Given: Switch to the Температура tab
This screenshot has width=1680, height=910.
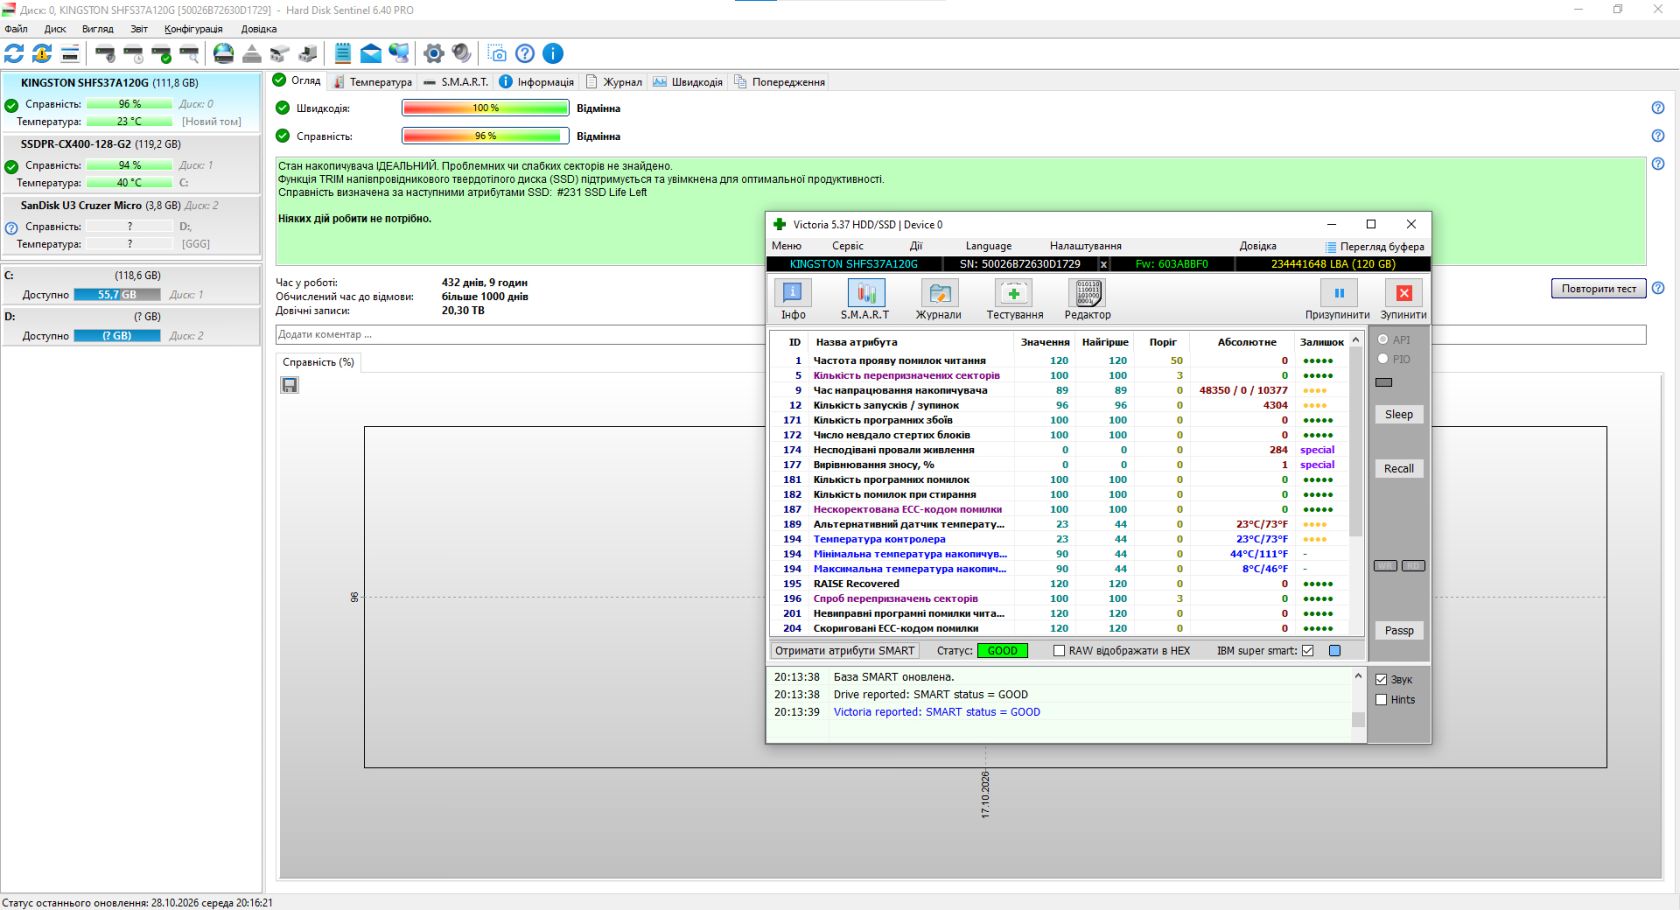Looking at the screenshot, I should [x=372, y=82].
